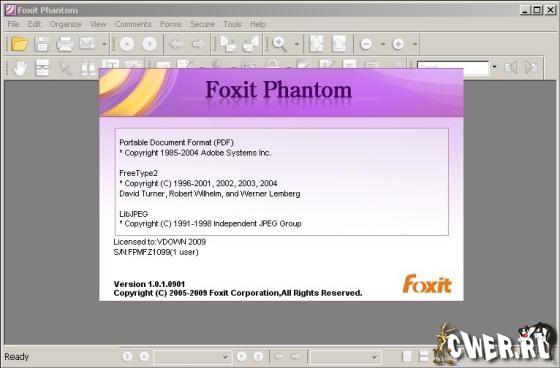Screen dimensions: 560x368
Task: Click the Email envelope icon
Action: [87, 44]
